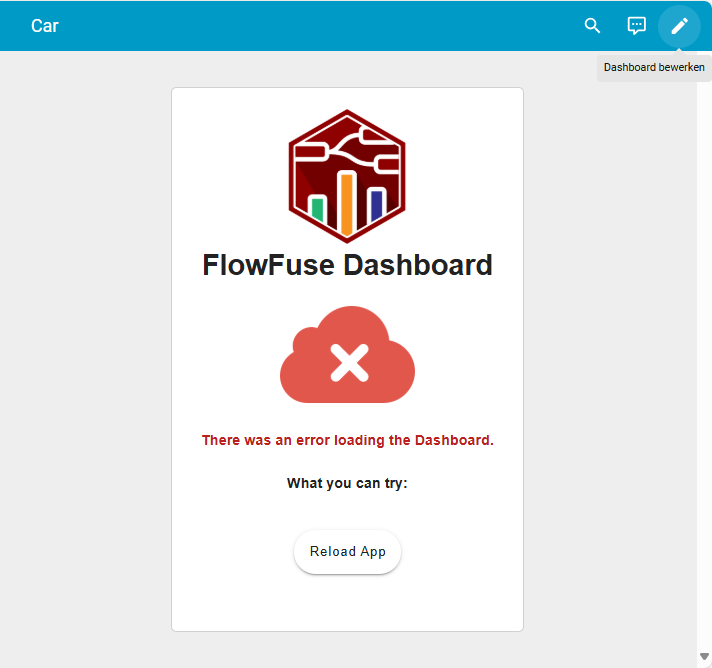Click the FlowFuse hexagon logo
The height and width of the screenshot is (668, 712).
(x=346, y=175)
